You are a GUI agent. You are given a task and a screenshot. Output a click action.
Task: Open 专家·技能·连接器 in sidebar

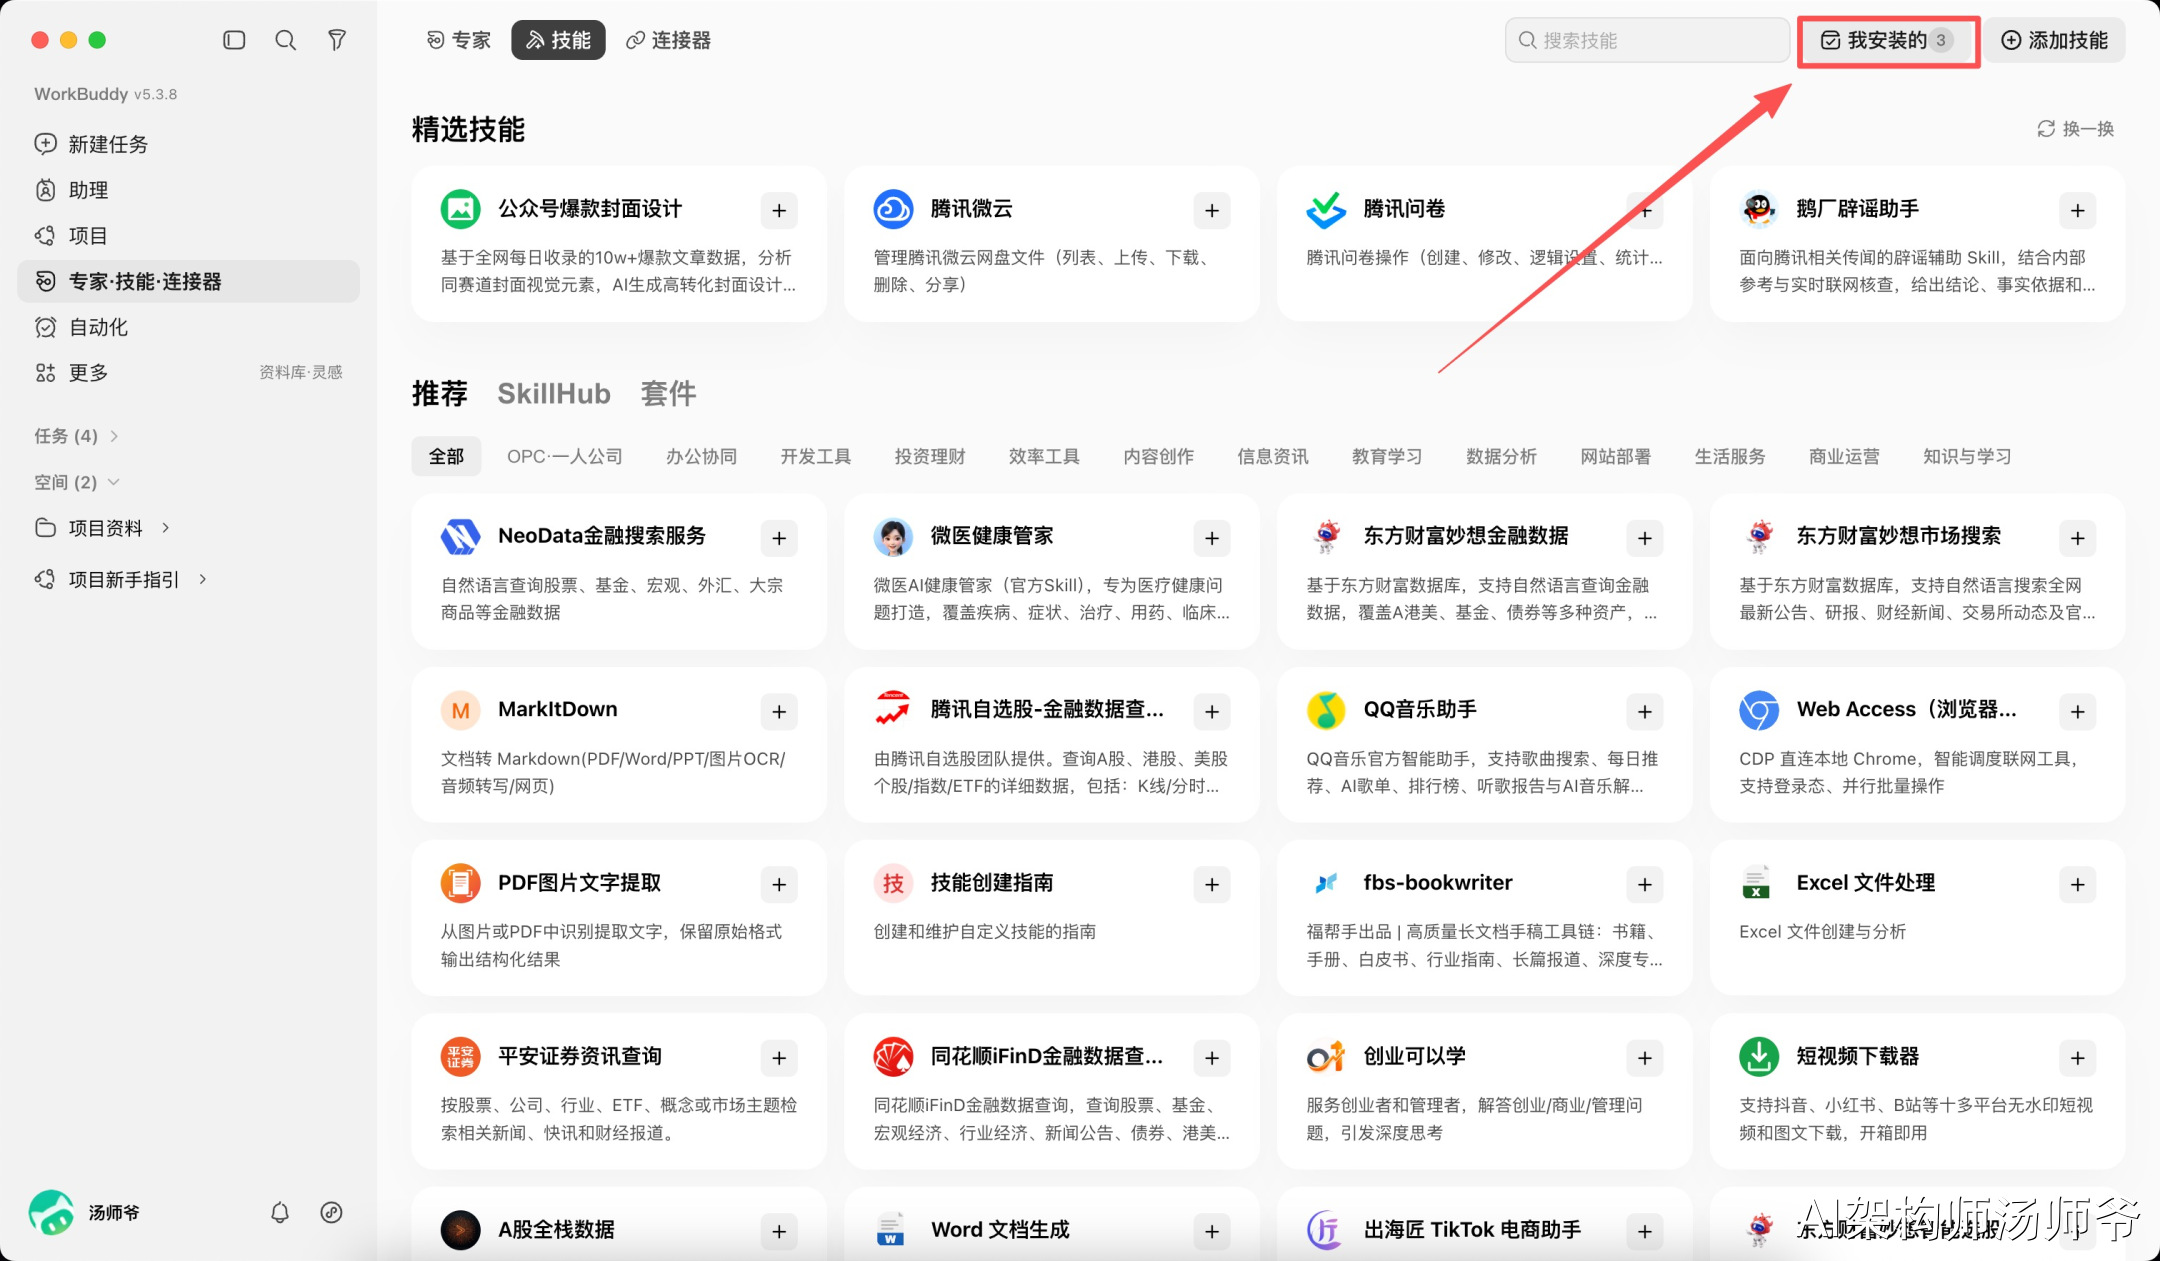[188, 282]
